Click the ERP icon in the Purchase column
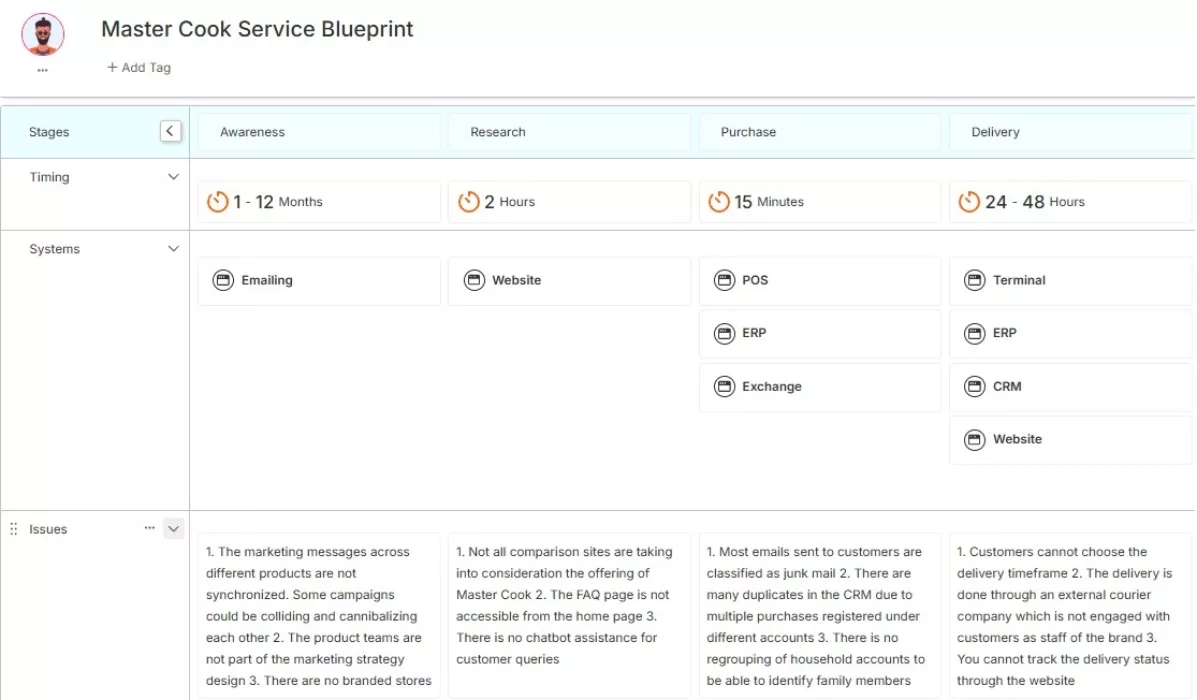 (x=724, y=333)
